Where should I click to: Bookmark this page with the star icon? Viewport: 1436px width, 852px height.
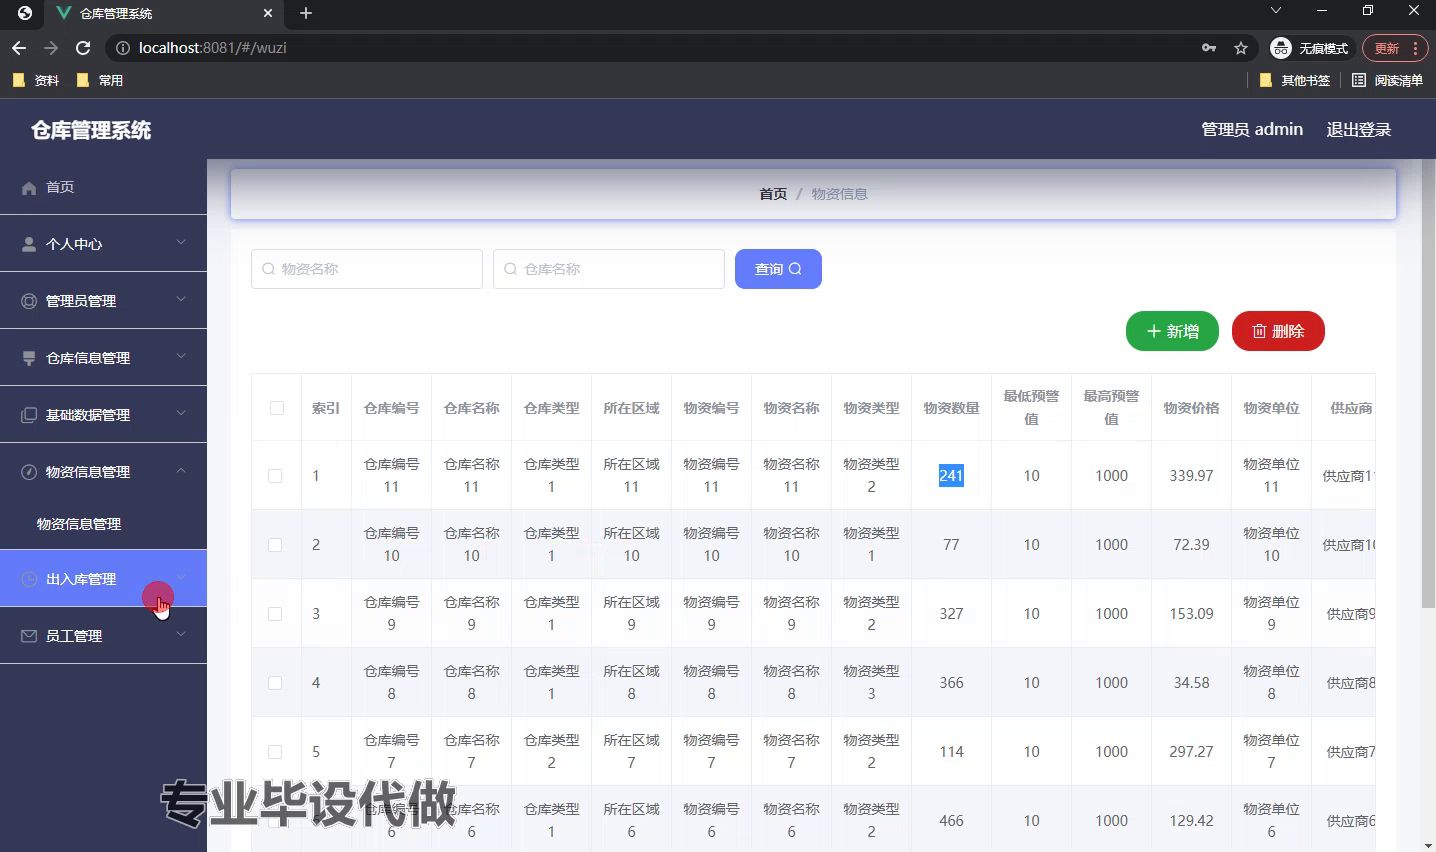[1241, 48]
